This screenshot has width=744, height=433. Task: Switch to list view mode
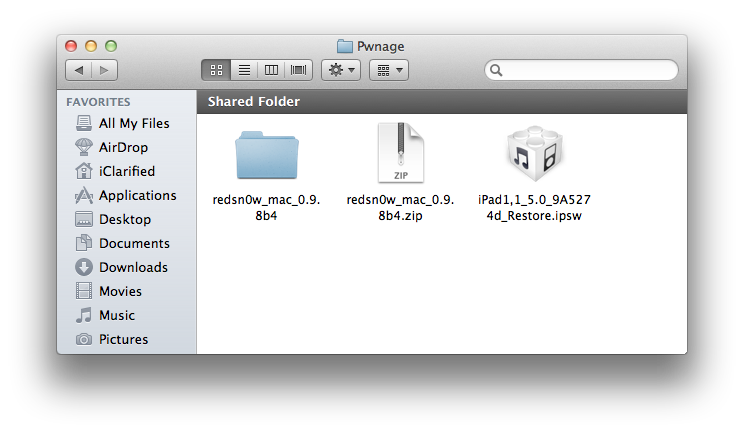243,70
